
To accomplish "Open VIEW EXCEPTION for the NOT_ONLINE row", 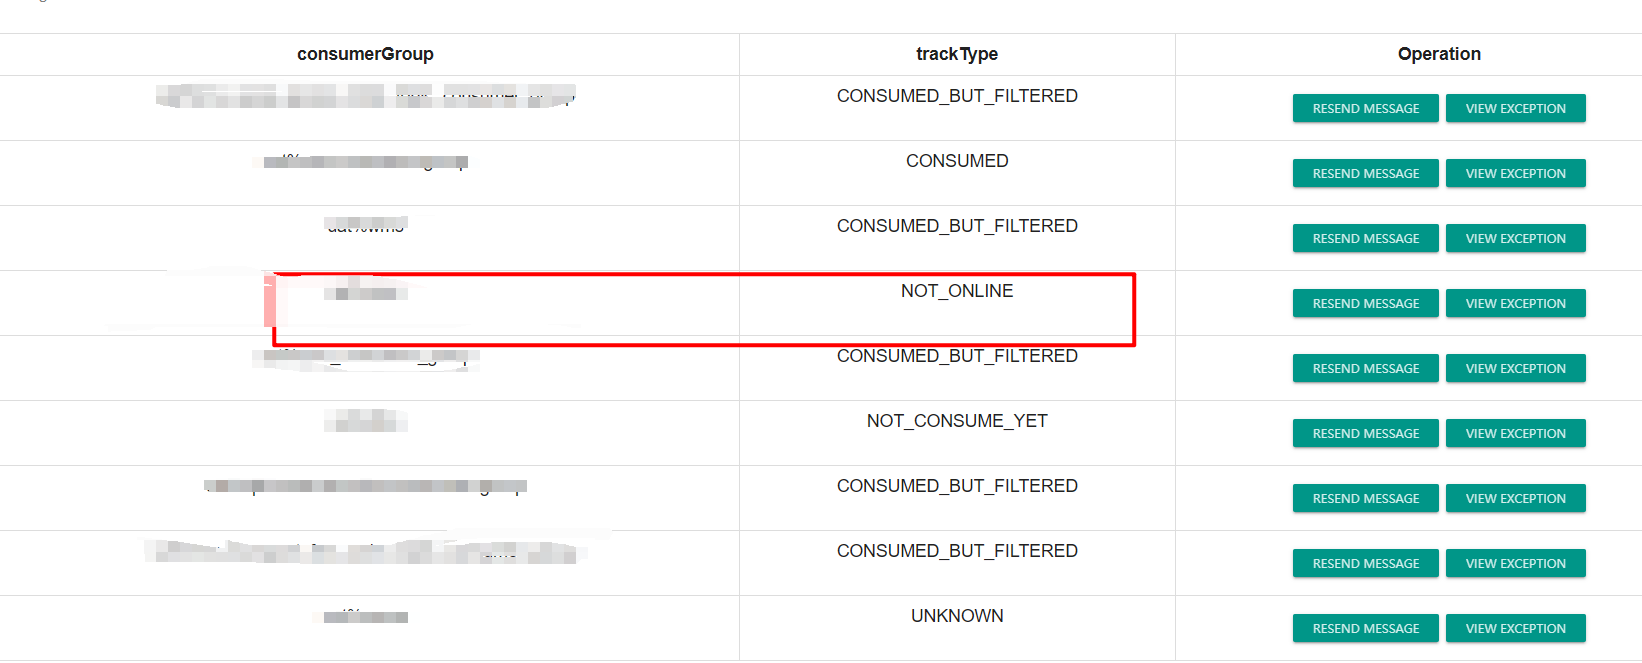I will point(1515,303).
